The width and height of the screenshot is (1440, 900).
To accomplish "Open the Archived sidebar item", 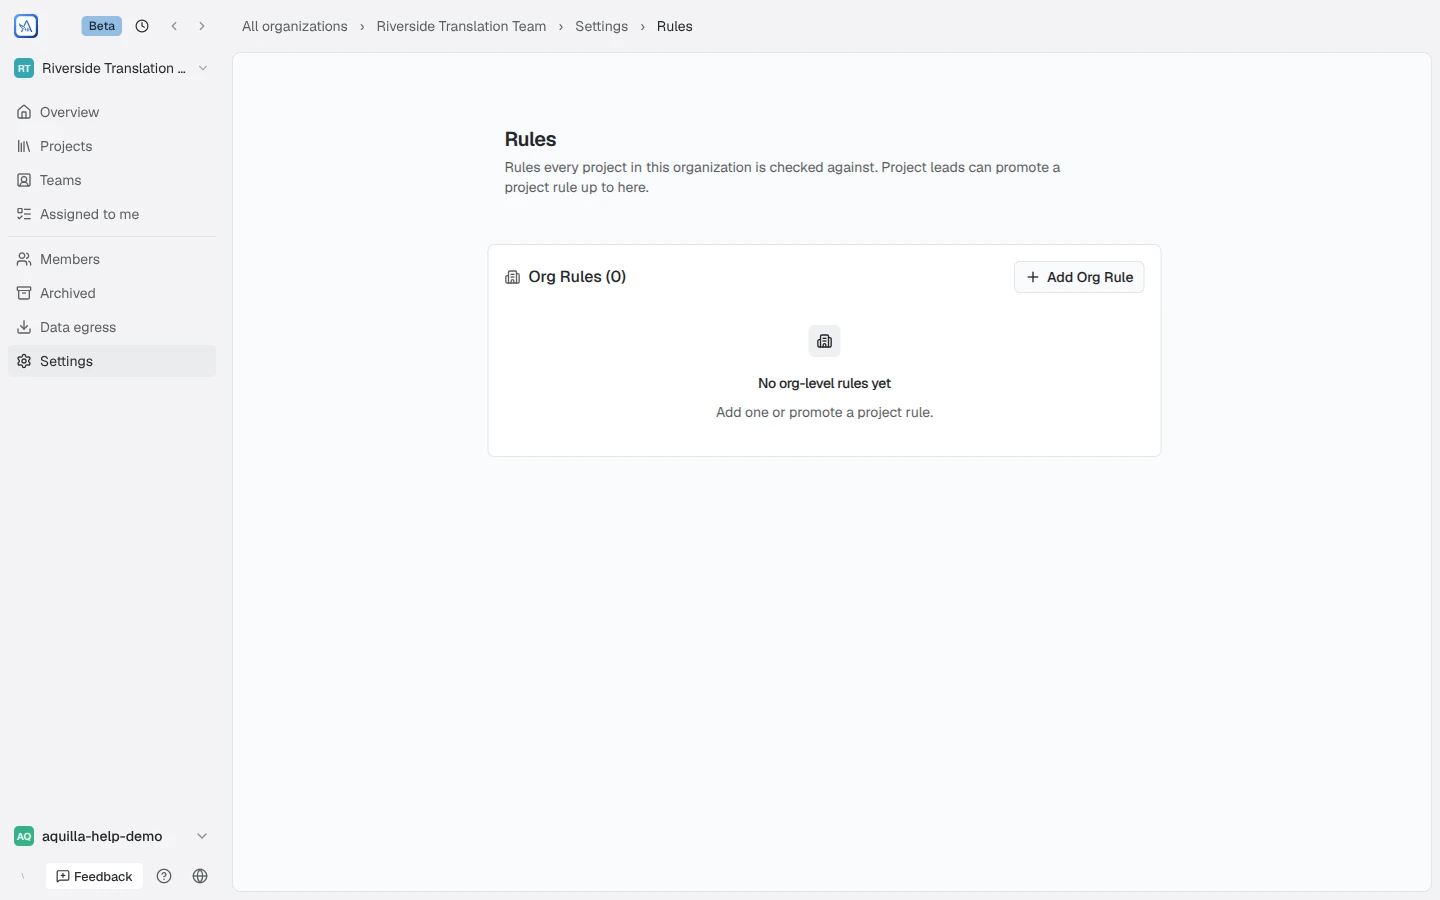I will tap(112, 293).
